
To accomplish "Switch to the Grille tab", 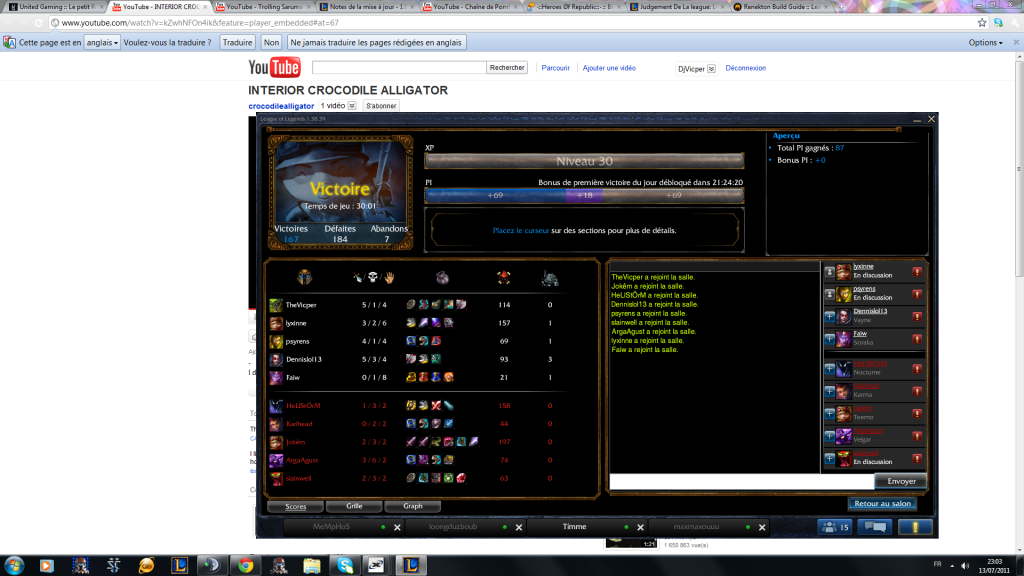I will (354, 506).
